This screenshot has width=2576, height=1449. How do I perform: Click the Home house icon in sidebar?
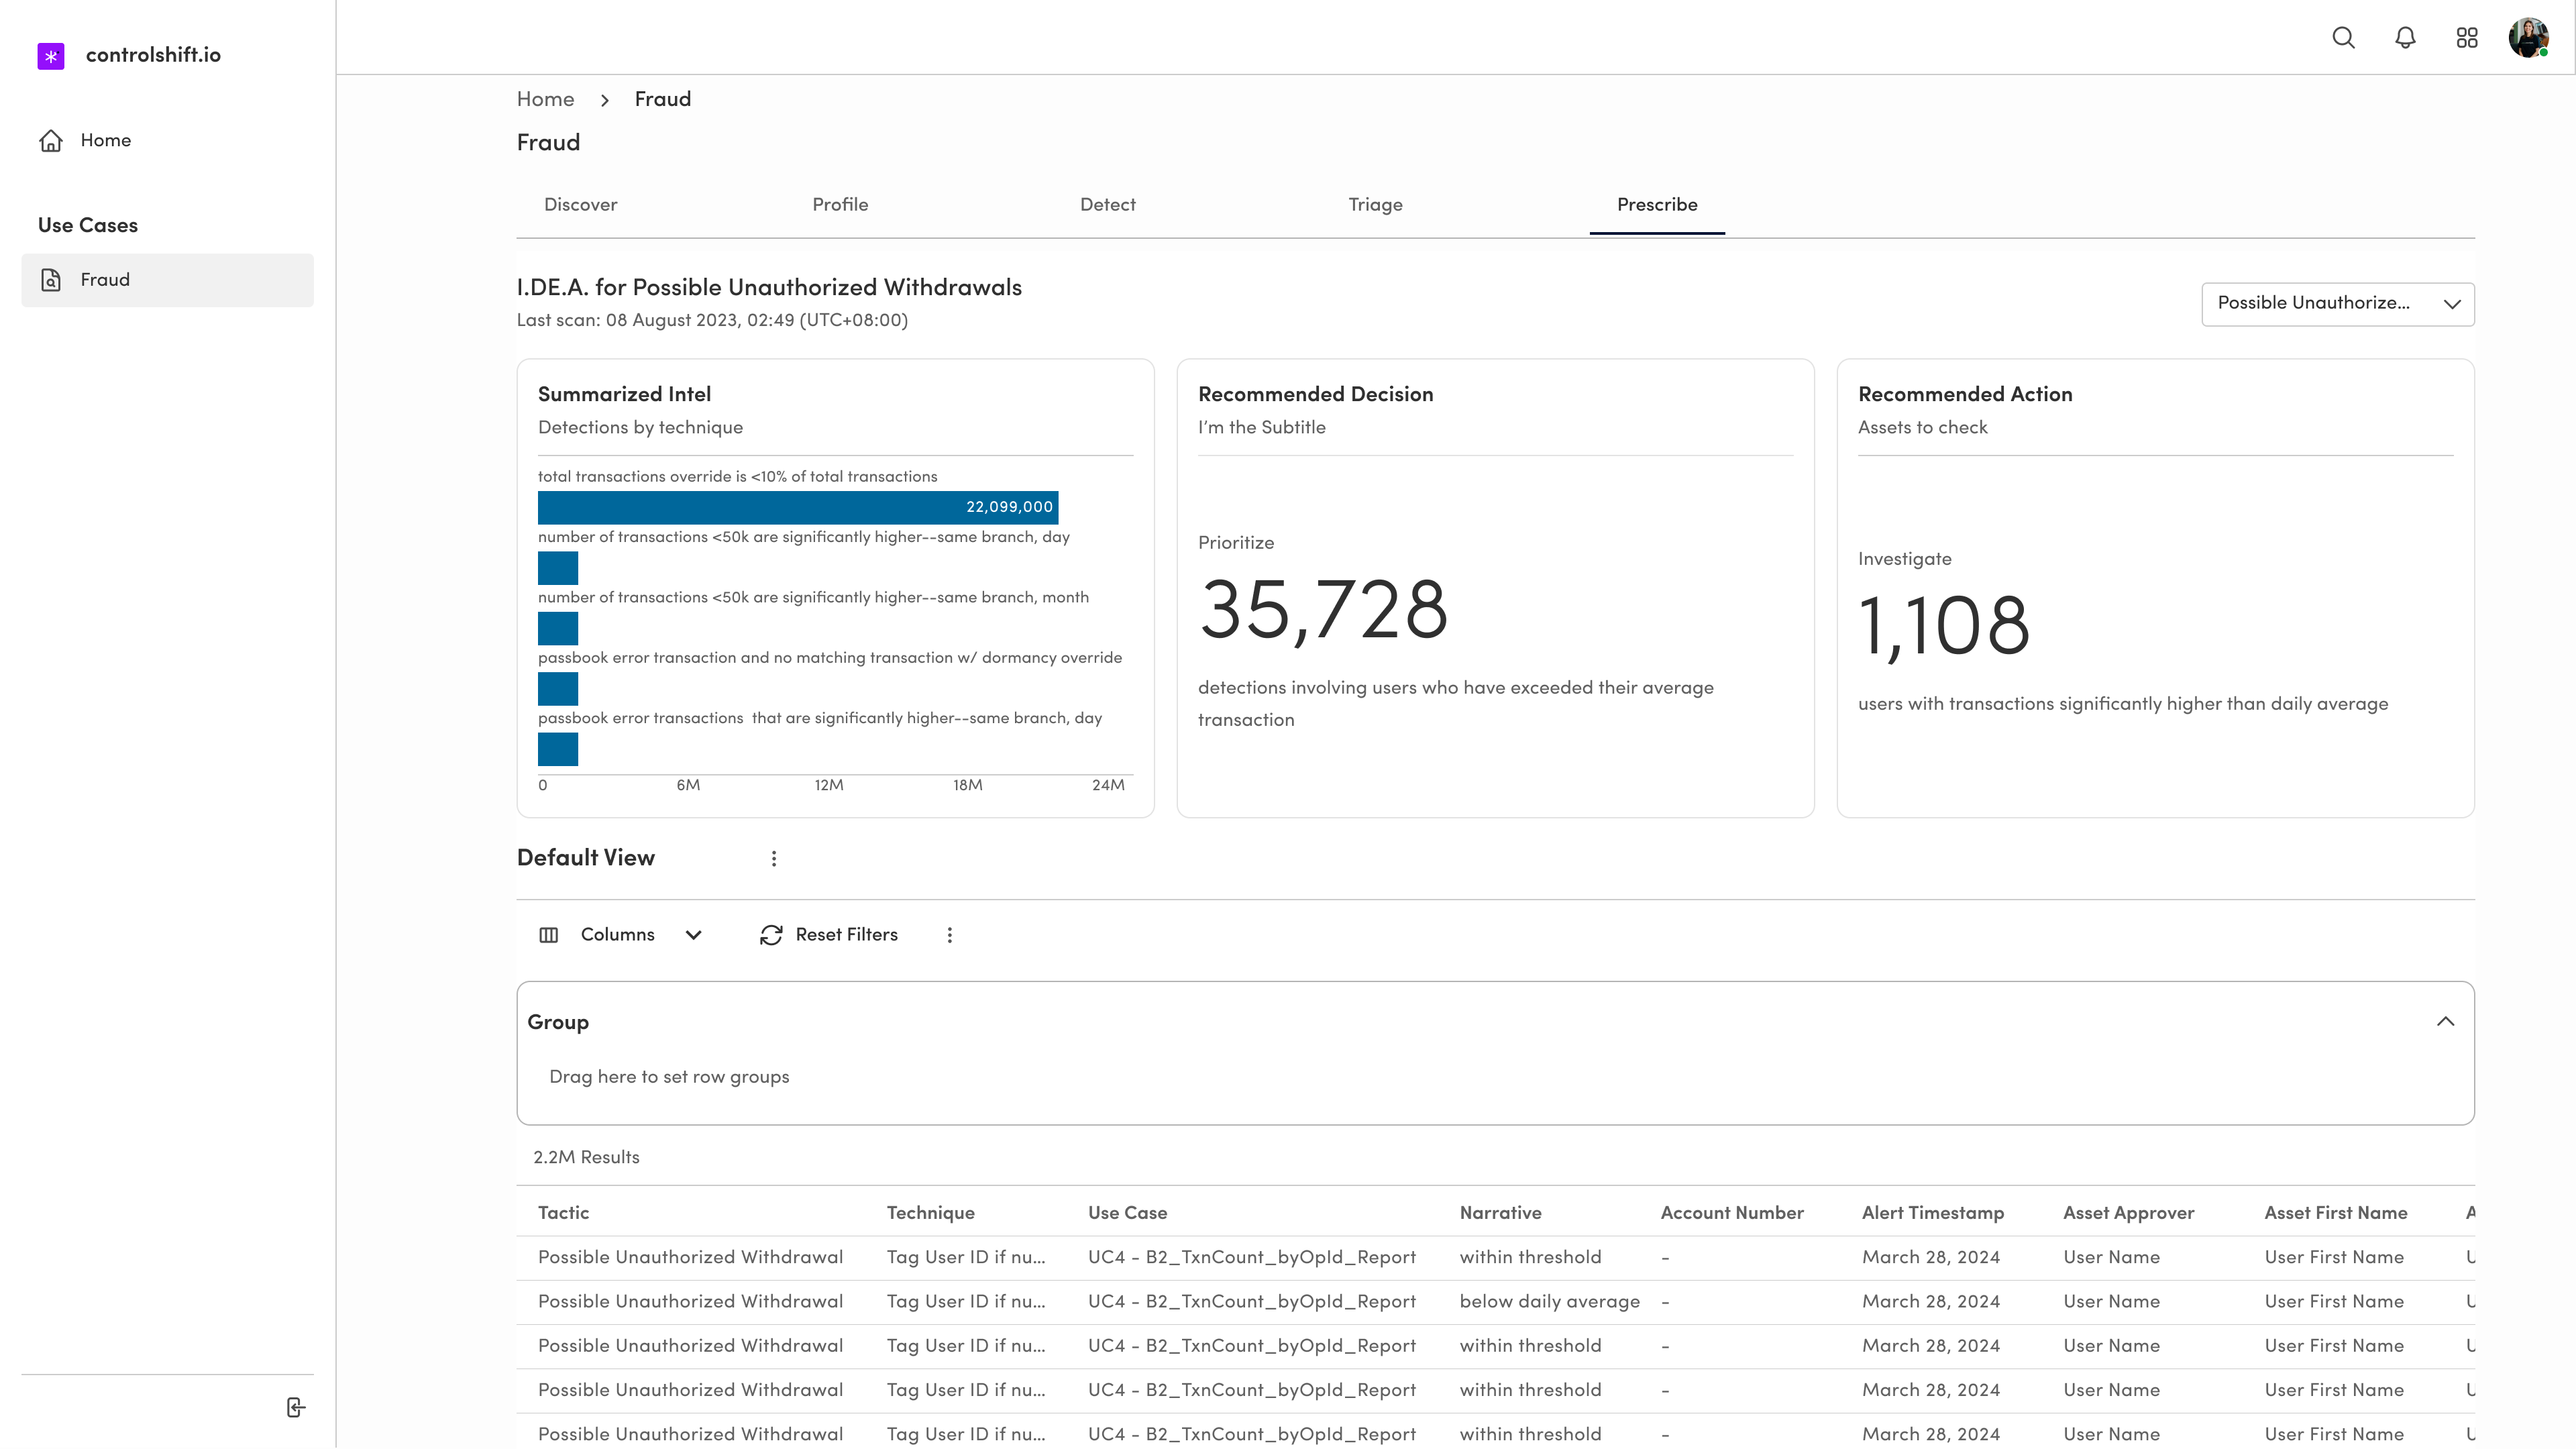[51, 141]
